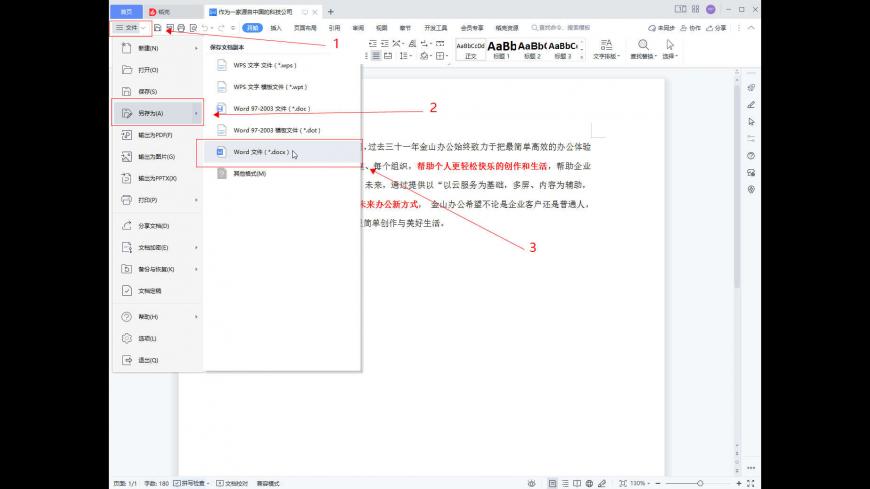
Task: Expand the 打印(P) submenu arrow
Action: 196,200
